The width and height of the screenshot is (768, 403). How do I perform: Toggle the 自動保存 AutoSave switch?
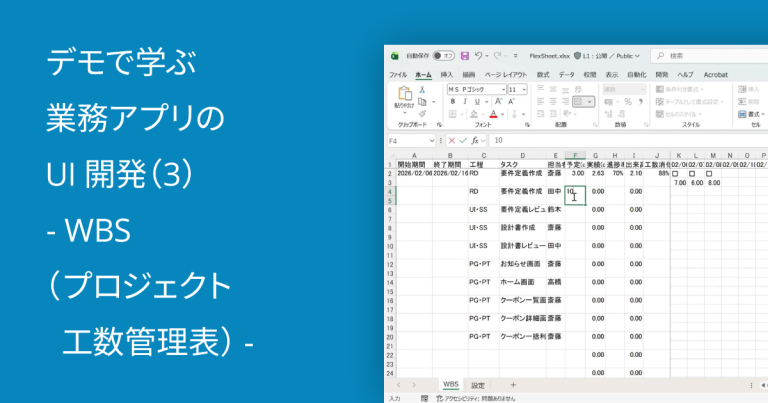pos(443,56)
